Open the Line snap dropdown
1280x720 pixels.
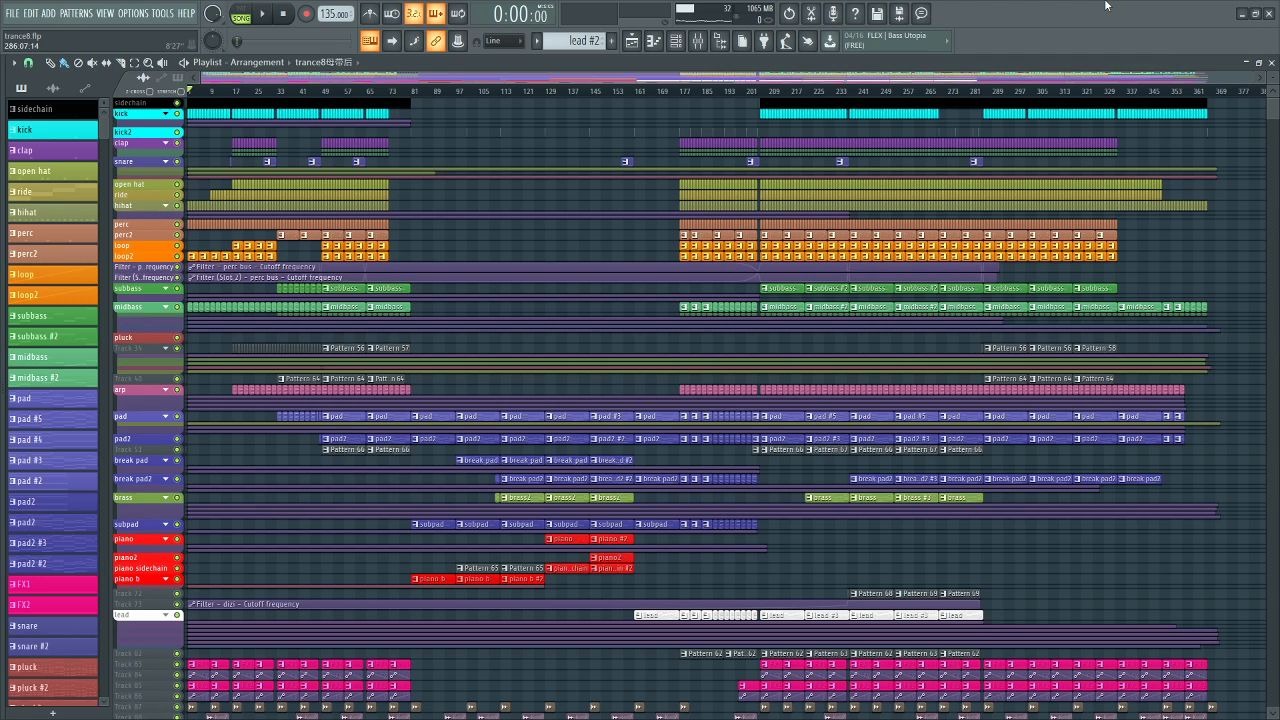pos(503,41)
